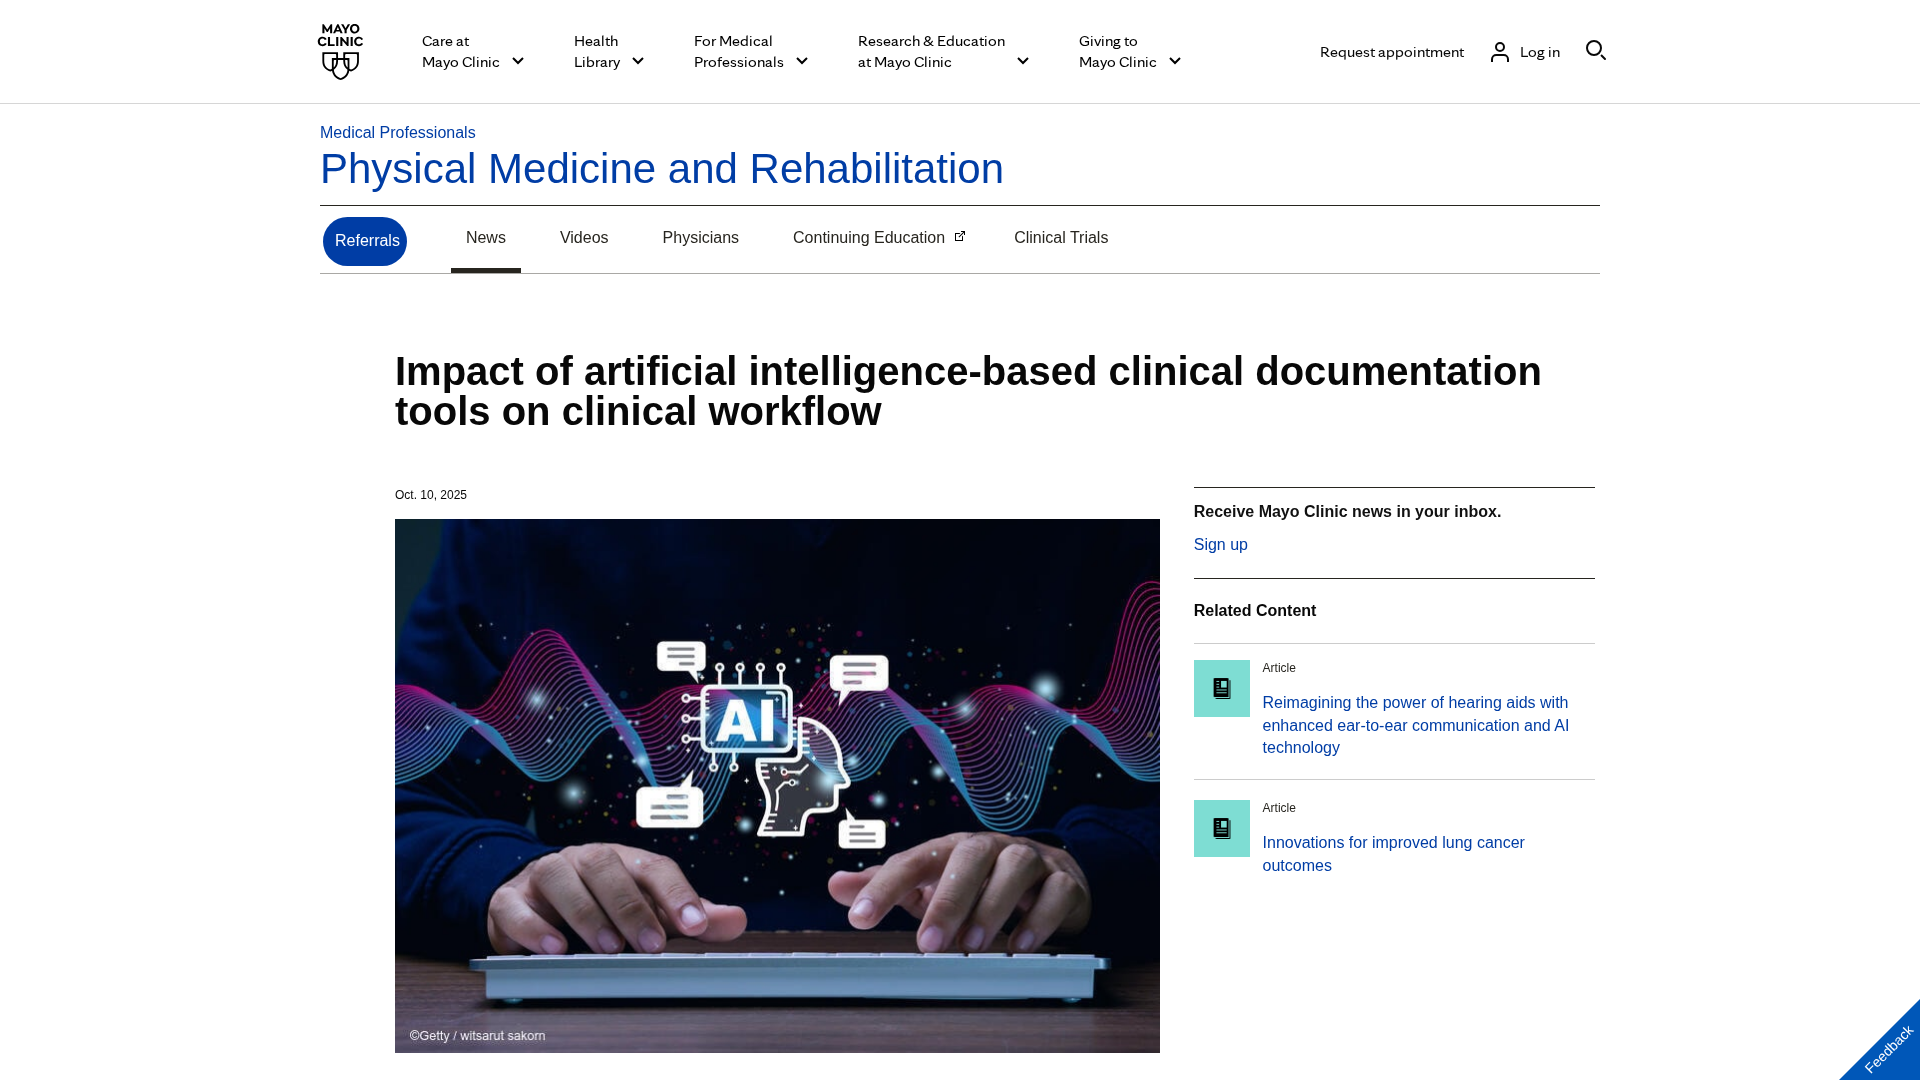
Task: Open the Clinical Trials tab
Action: coord(1060,238)
